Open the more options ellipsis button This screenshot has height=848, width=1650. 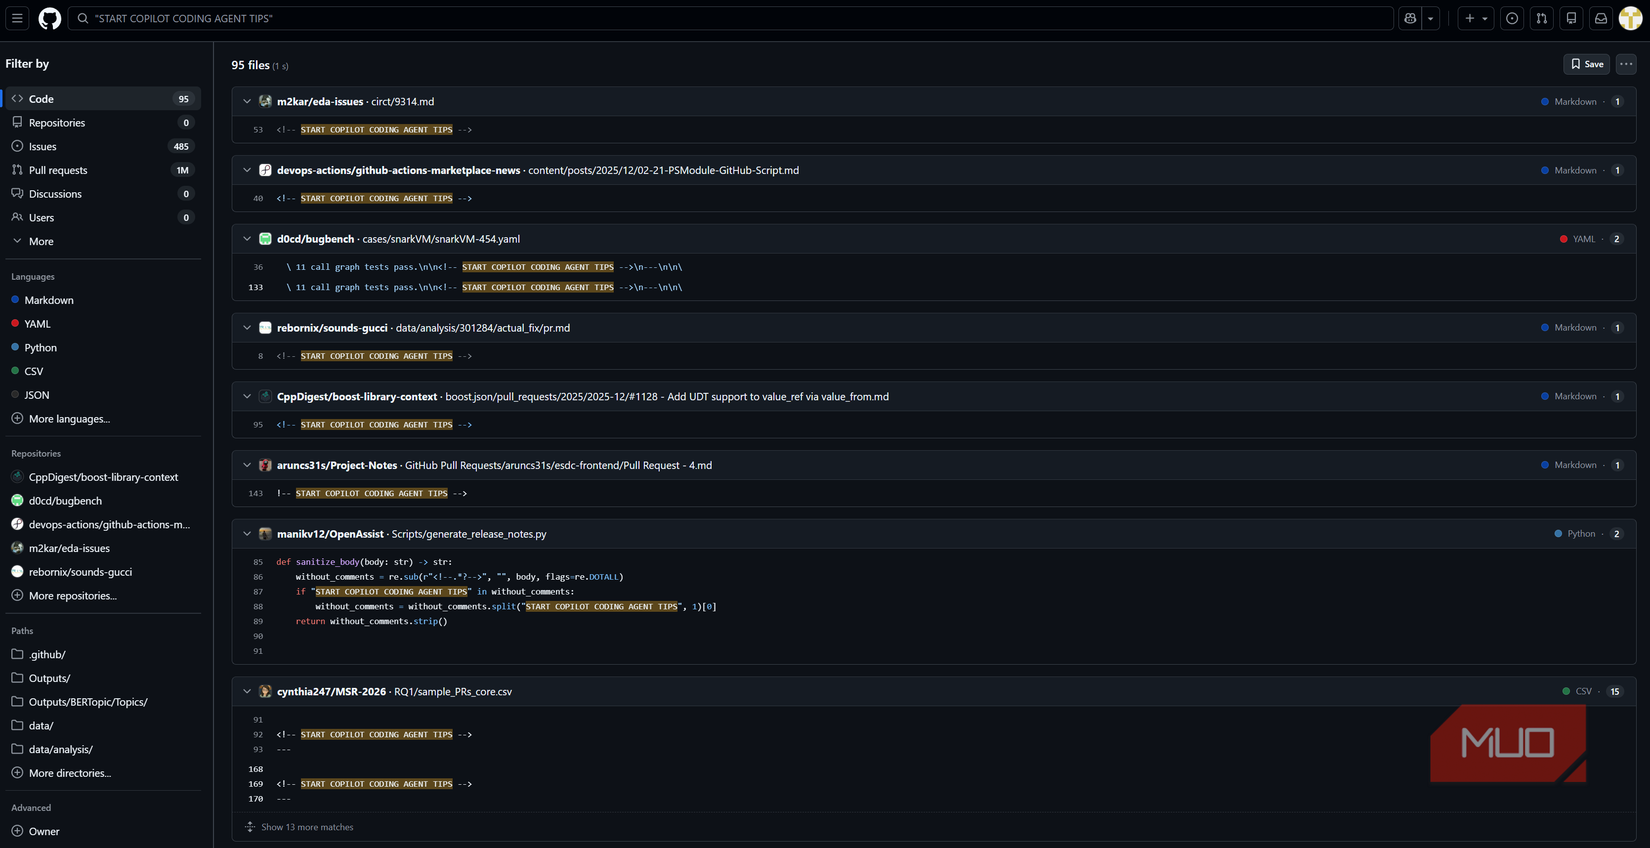[1626, 64]
